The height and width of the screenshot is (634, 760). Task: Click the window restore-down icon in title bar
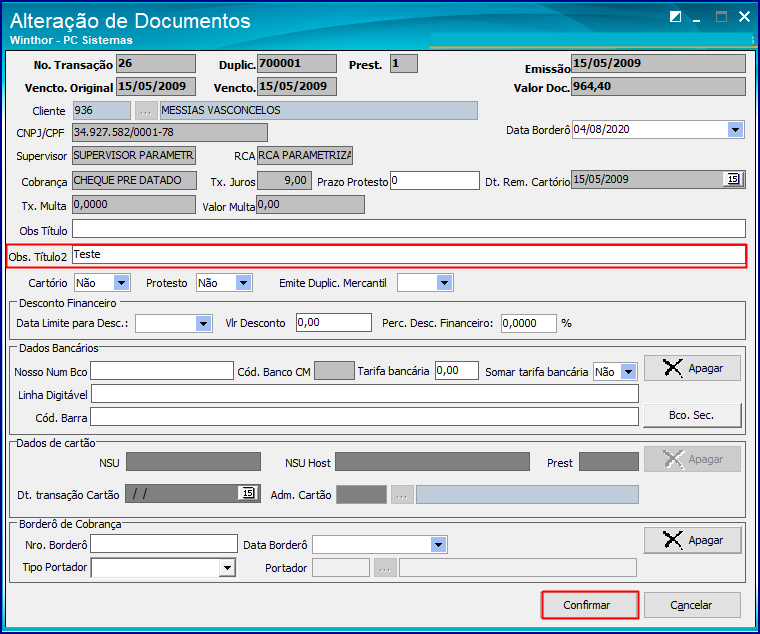tap(676, 17)
